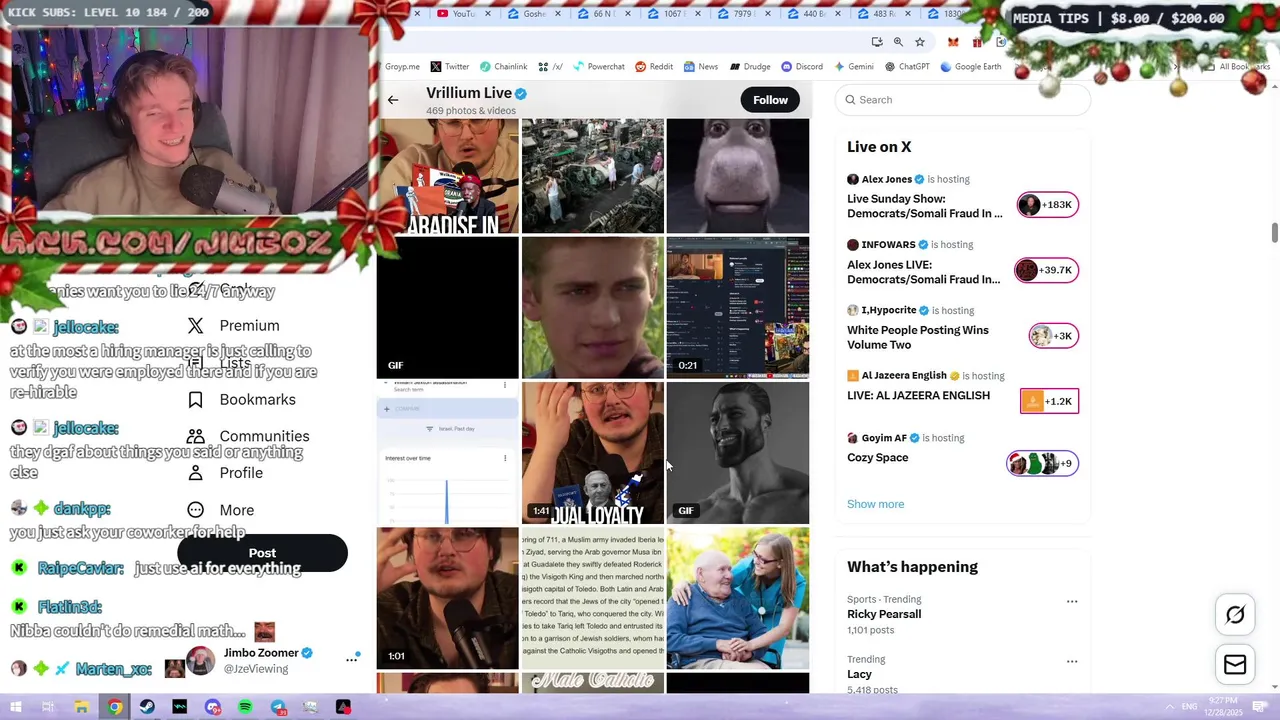
Task: Open the MetaMask fox extension
Action: coord(953,42)
